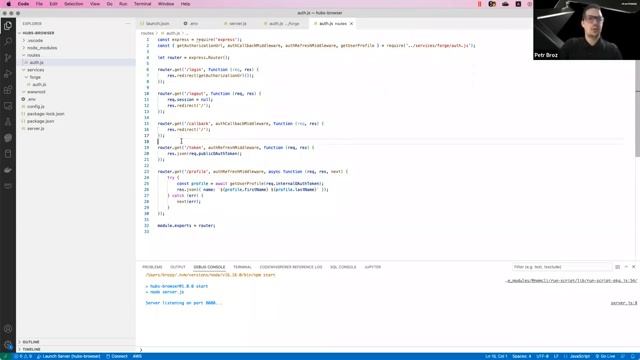Close the bottom panel
The image size is (640, 360).
coord(633,267)
